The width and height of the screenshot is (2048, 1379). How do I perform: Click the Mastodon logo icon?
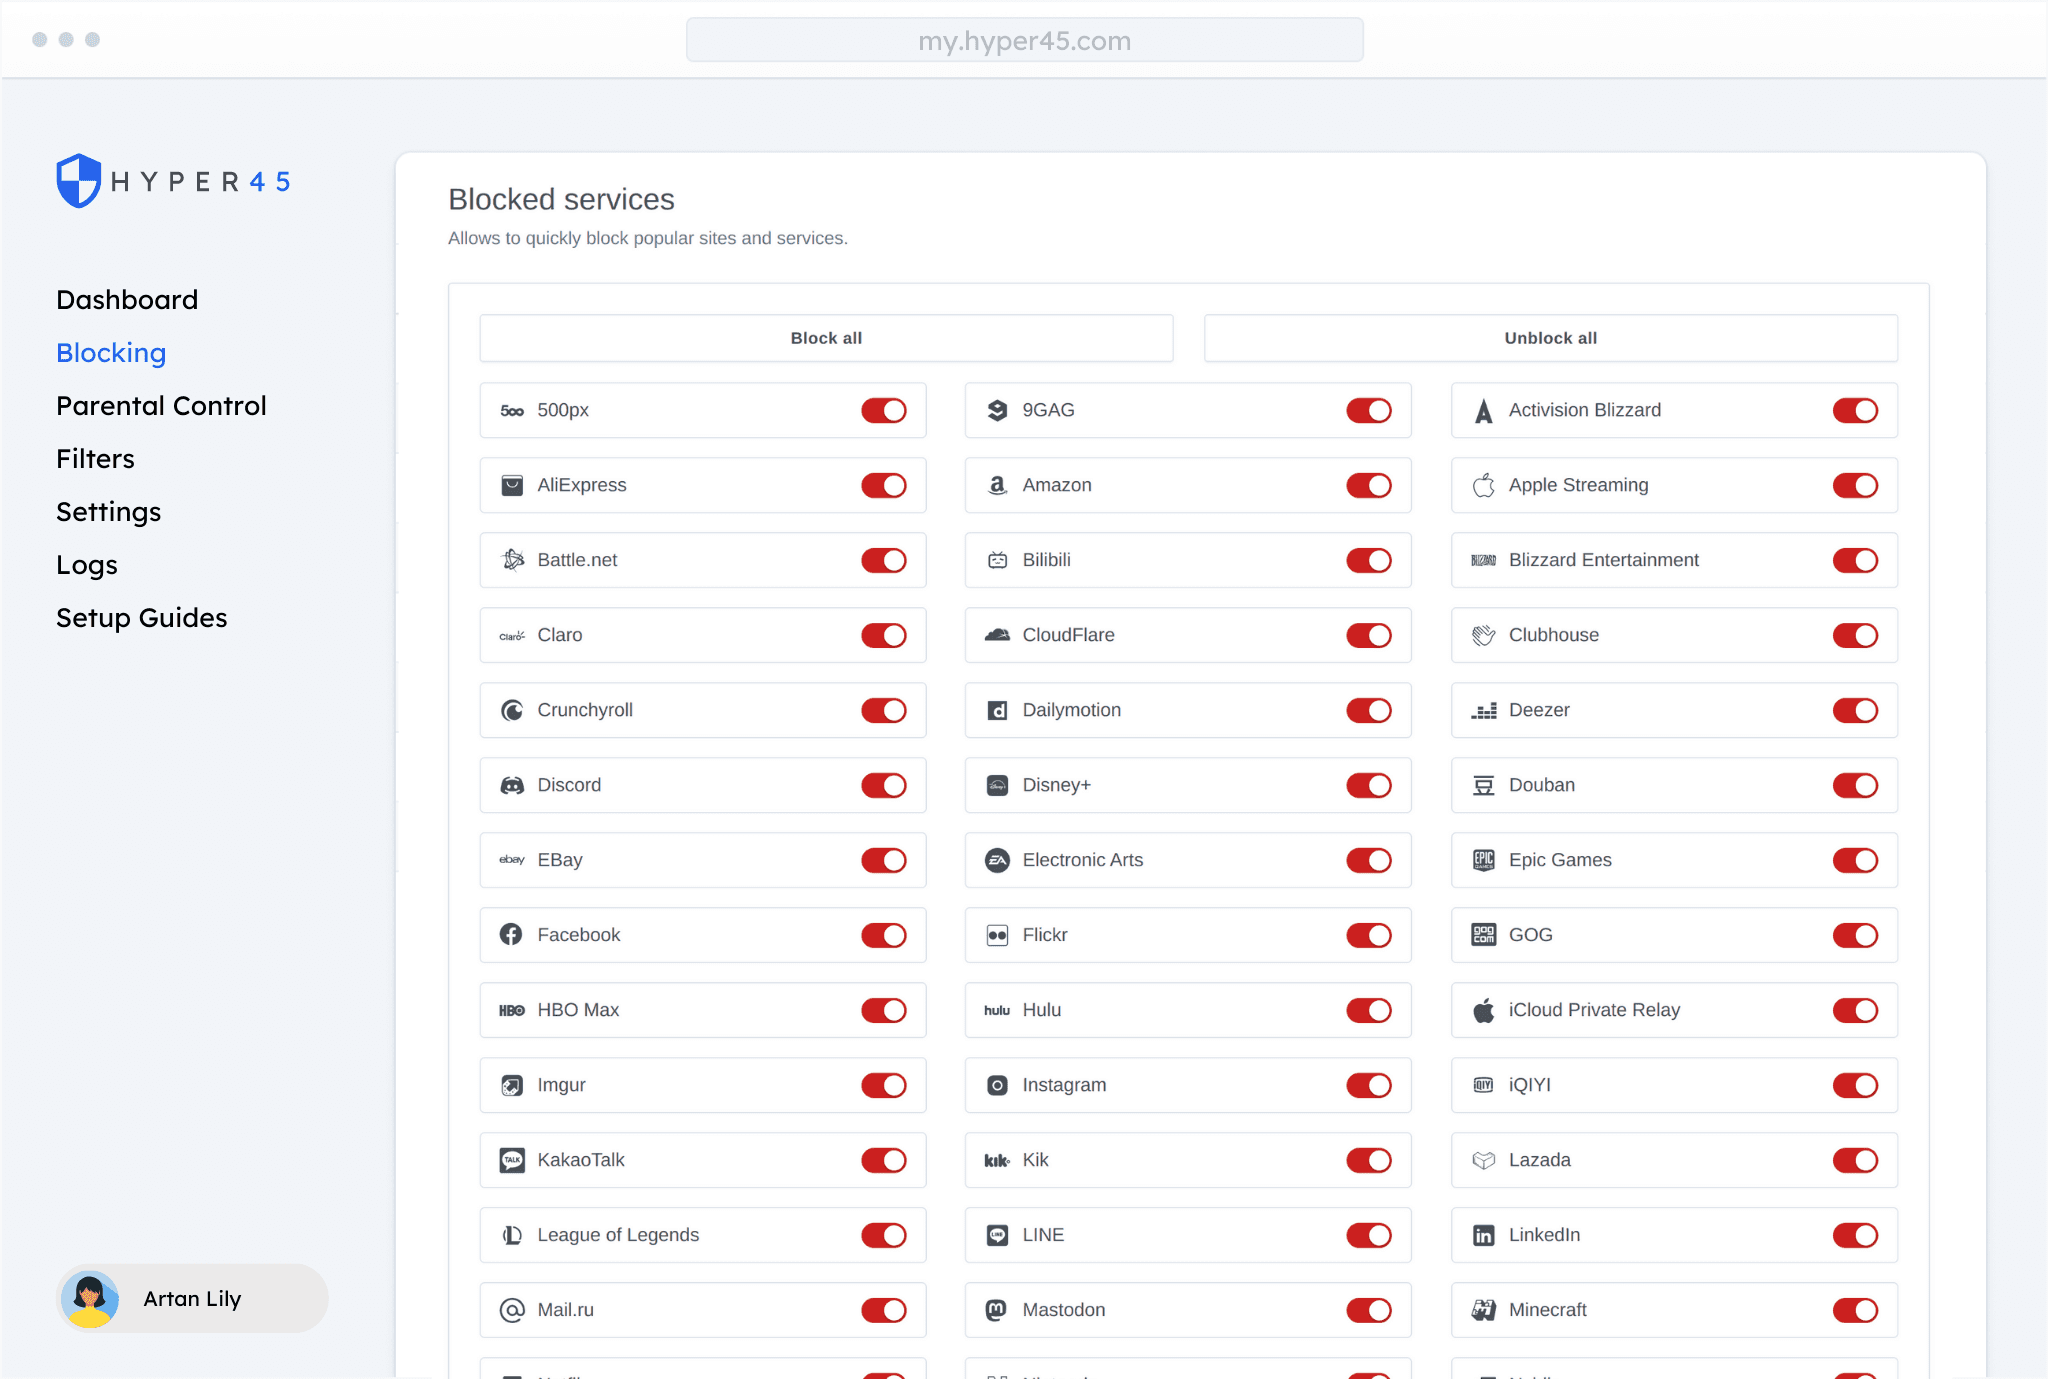click(997, 1310)
